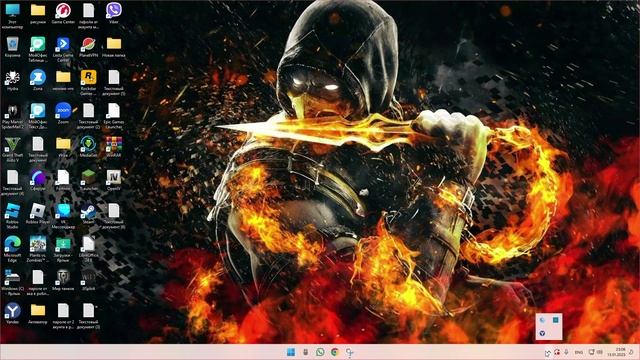The height and width of the screenshot is (360, 640).
Task: Click the microphone icon in system tray
Action: point(567,352)
